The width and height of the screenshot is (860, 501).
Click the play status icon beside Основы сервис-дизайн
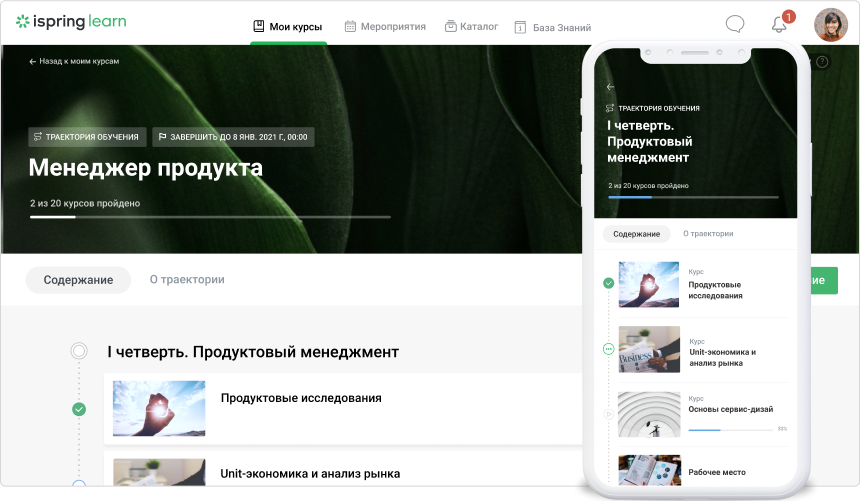coord(608,413)
